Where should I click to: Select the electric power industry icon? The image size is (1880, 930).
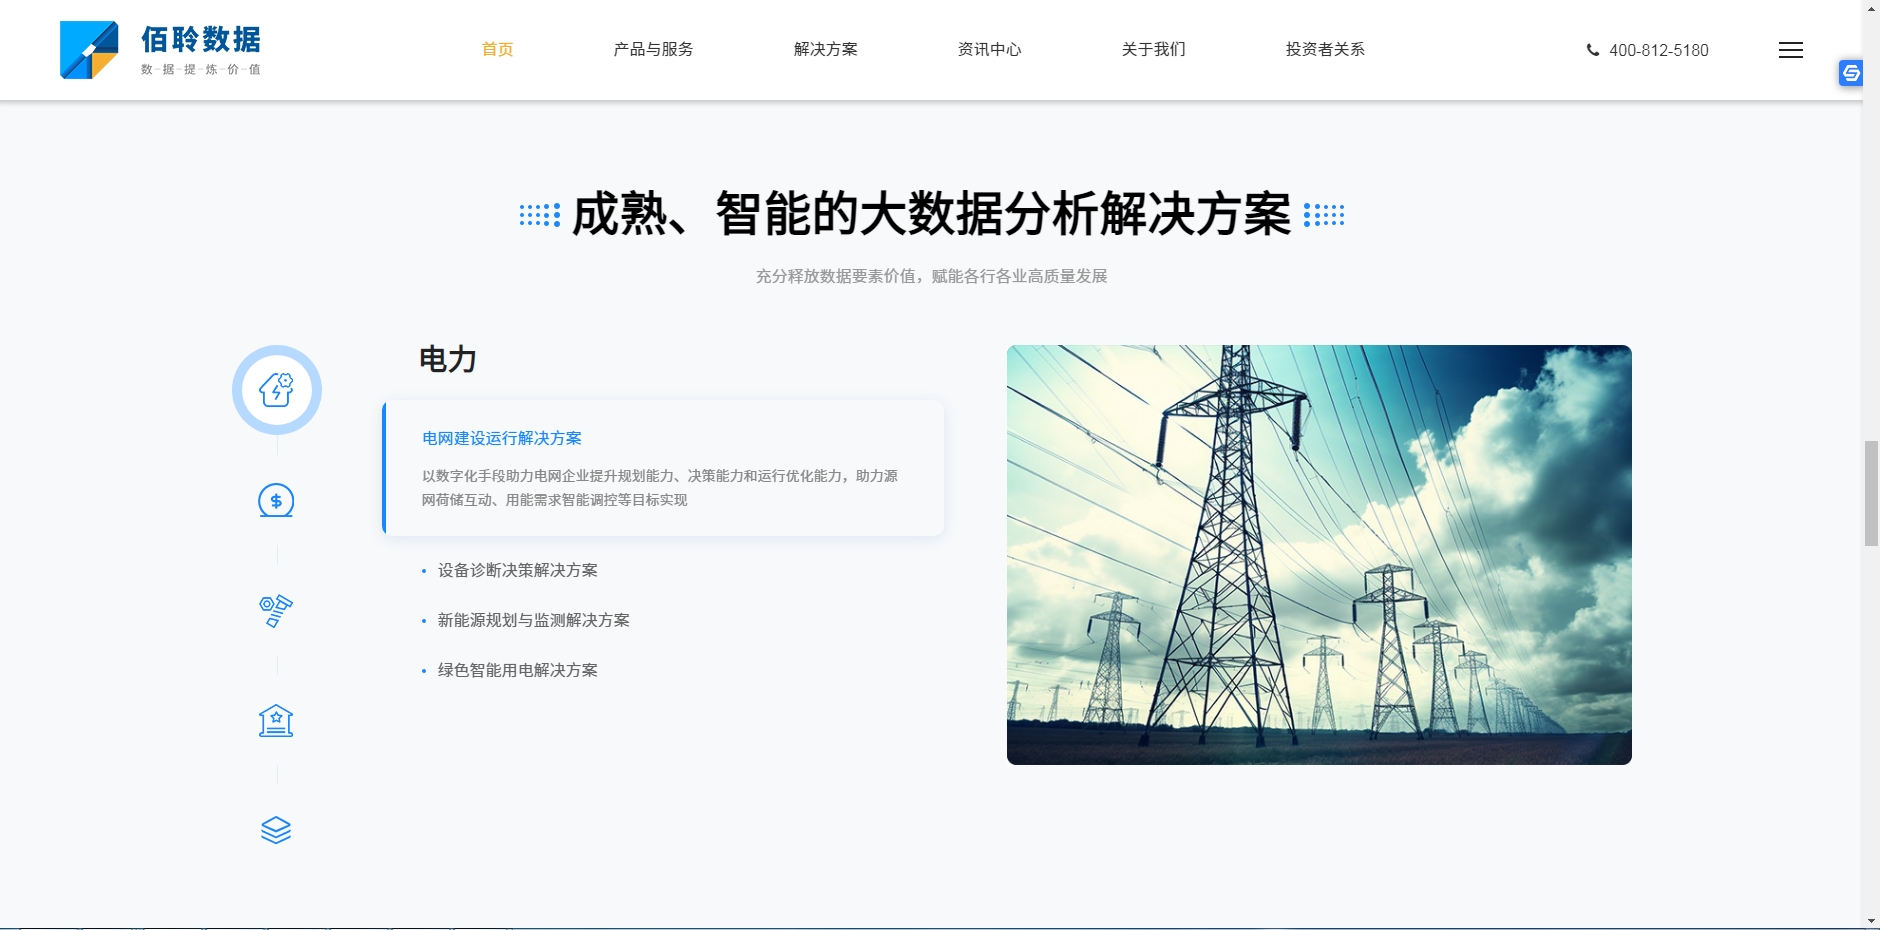tap(276, 390)
